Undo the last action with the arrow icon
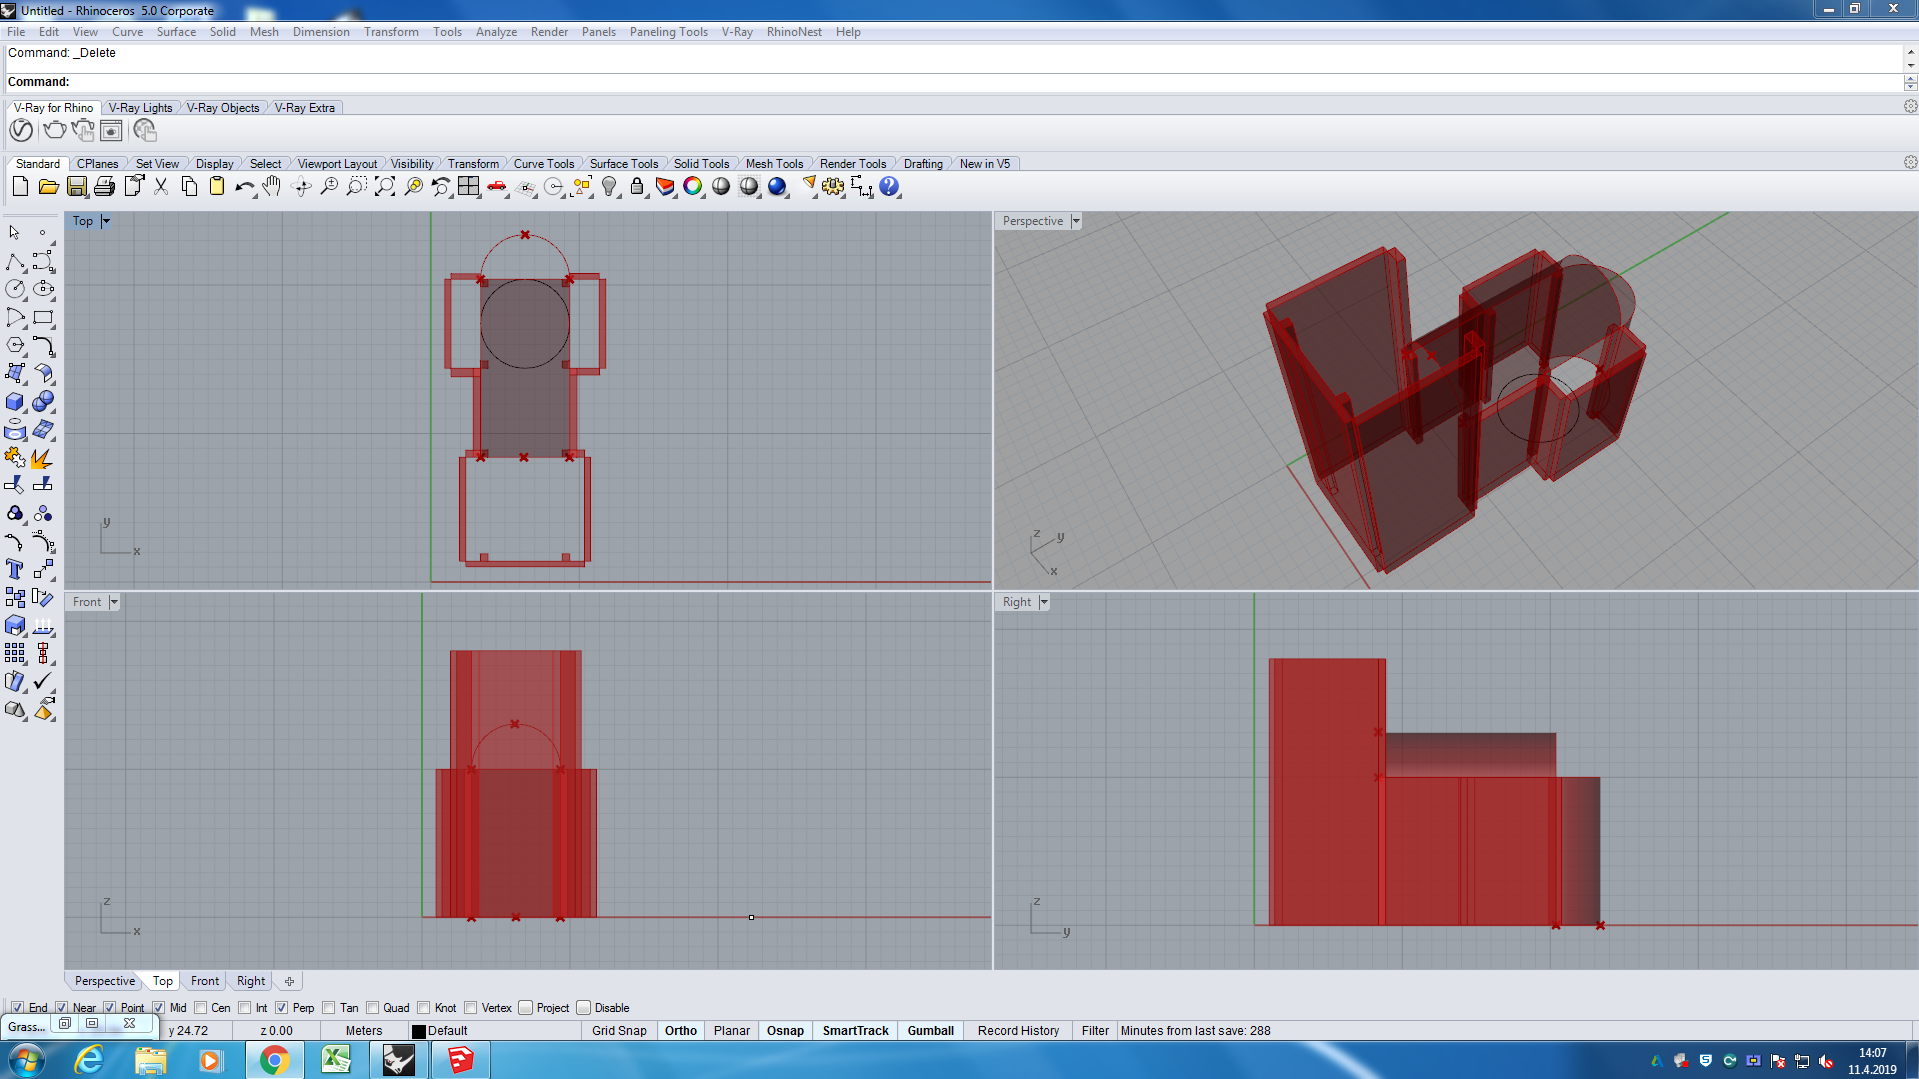Screen dimensions: 1919x1079 244,187
